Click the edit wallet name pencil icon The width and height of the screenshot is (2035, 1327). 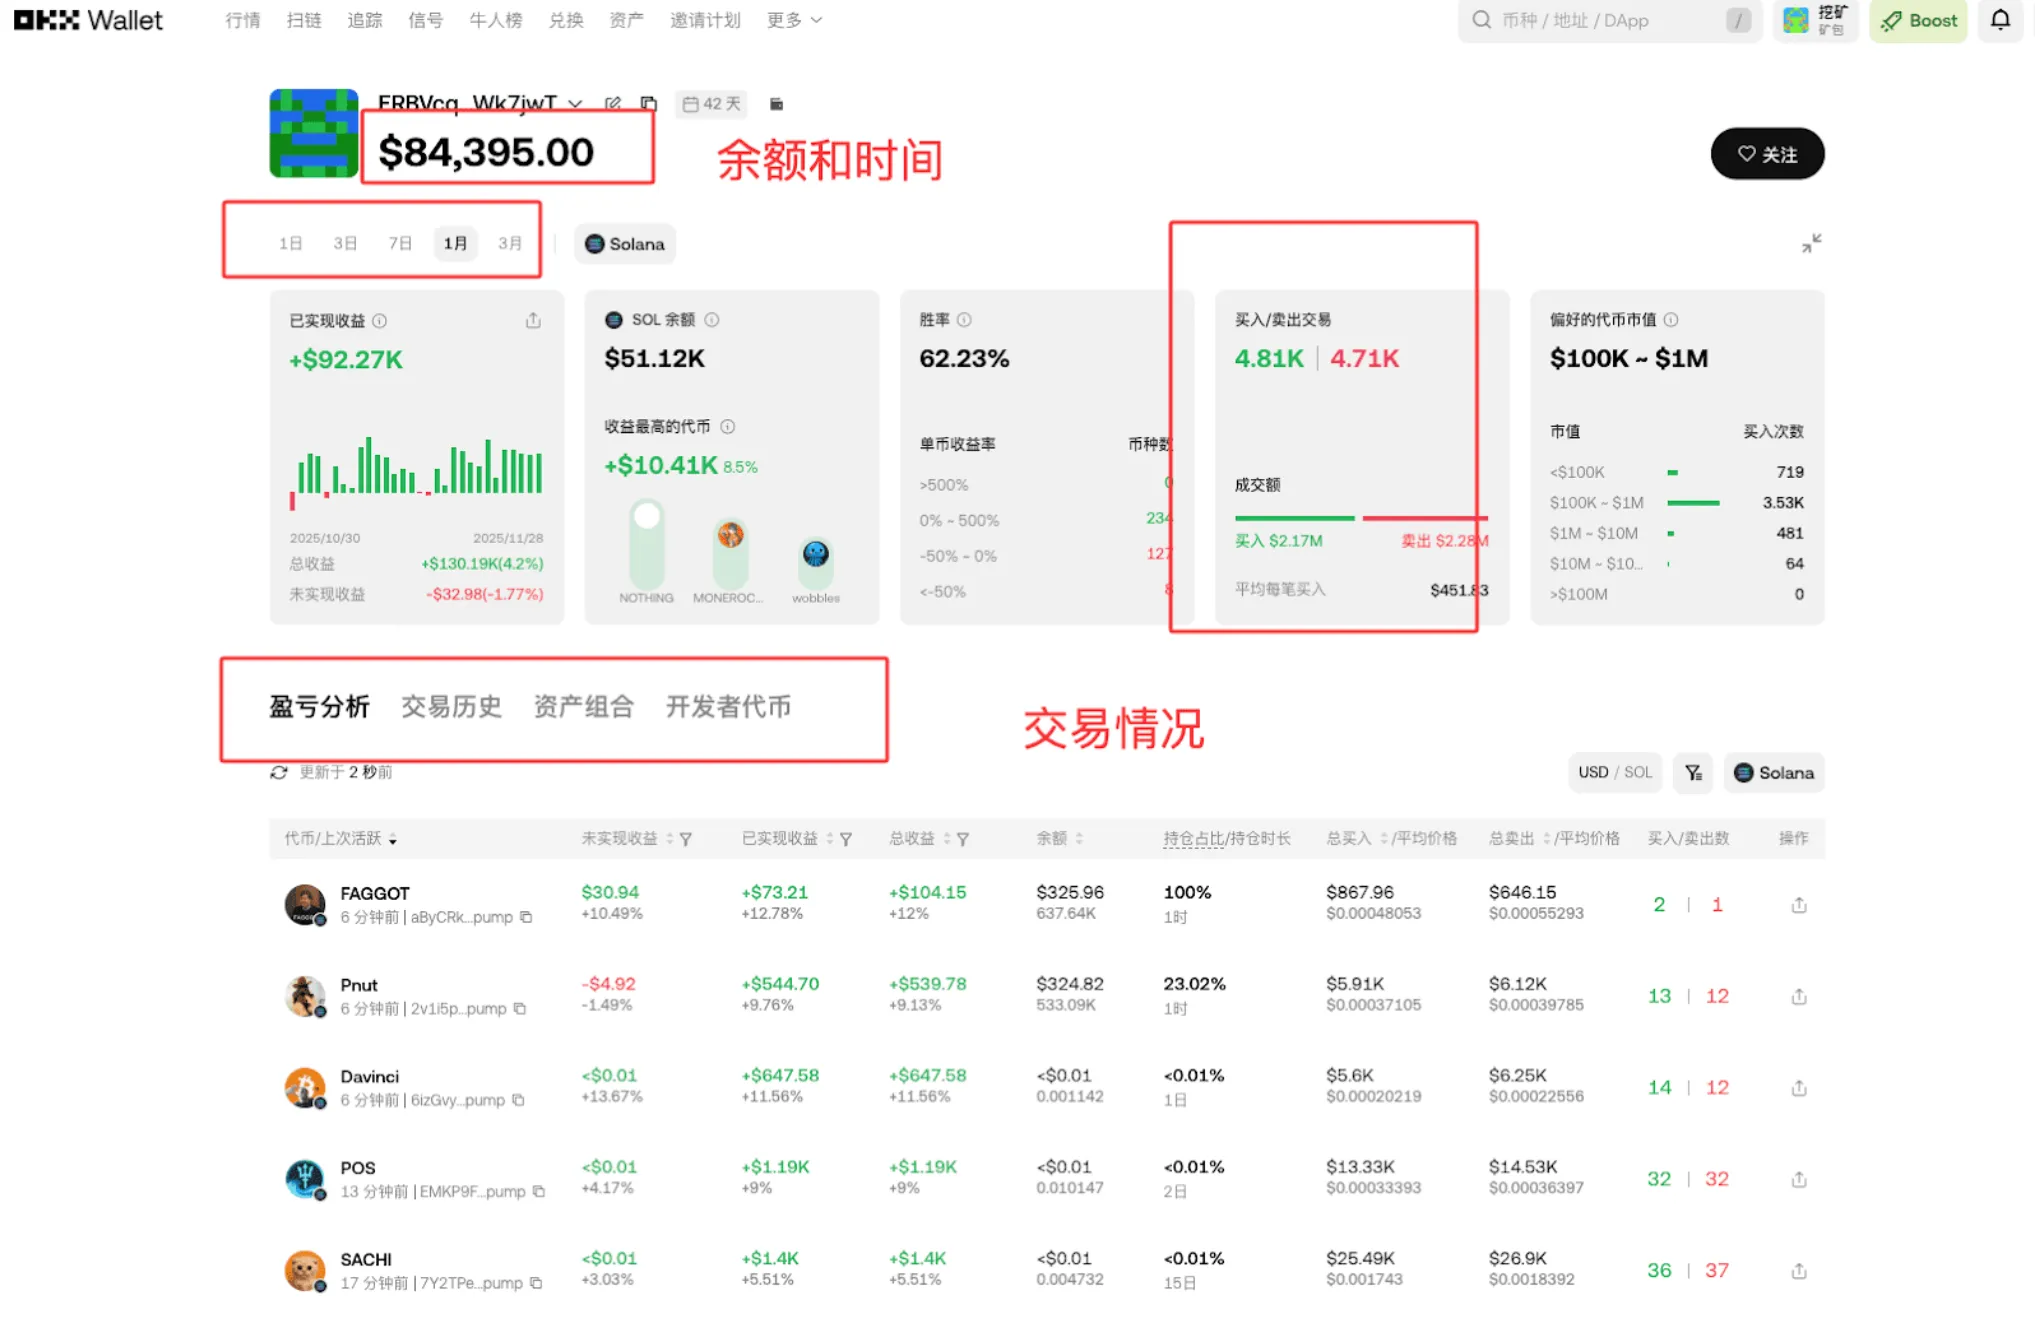[x=613, y=104]
